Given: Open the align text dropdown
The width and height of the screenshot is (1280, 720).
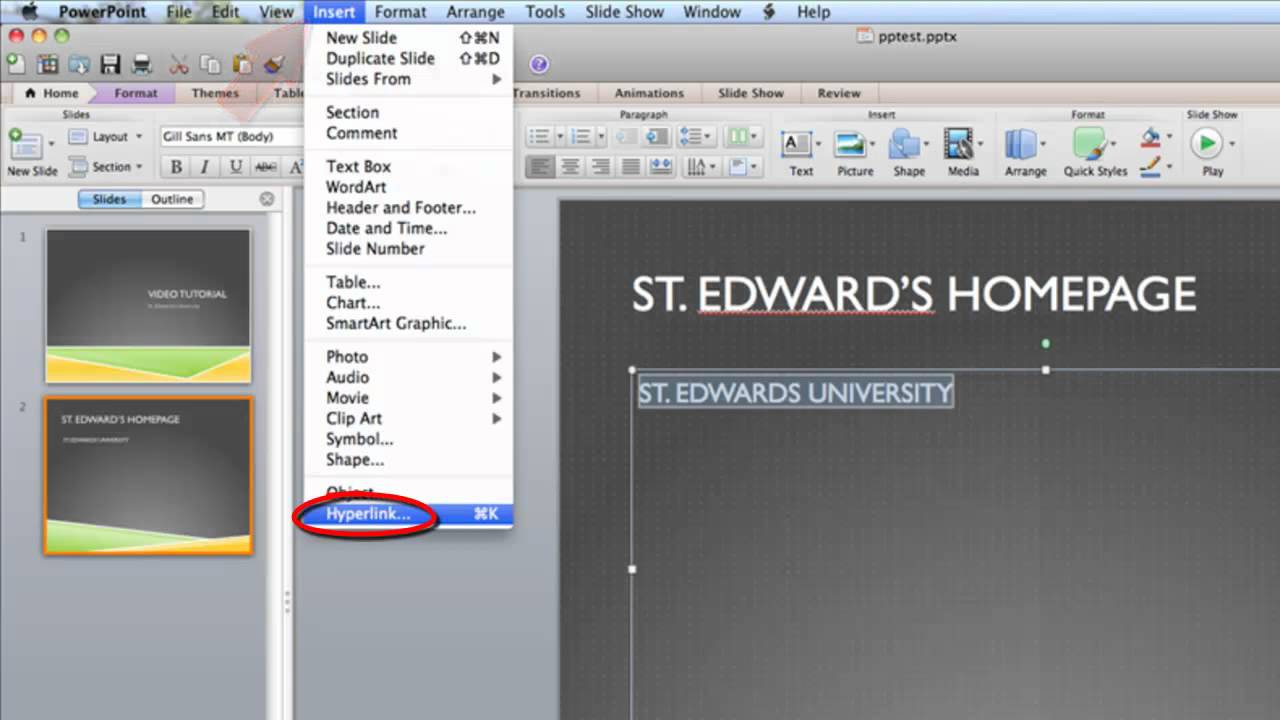Looking at the screenshot, I should 744,167.
